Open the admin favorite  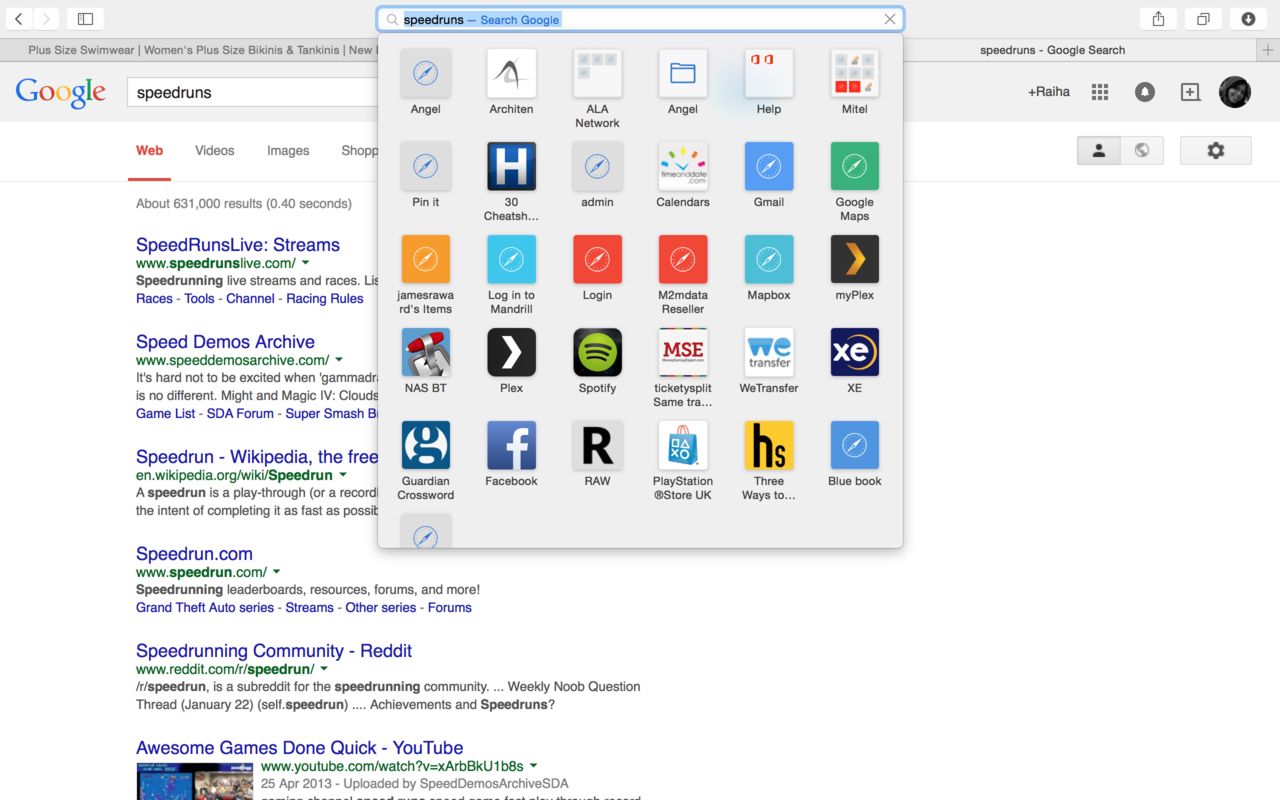point(597,166)
